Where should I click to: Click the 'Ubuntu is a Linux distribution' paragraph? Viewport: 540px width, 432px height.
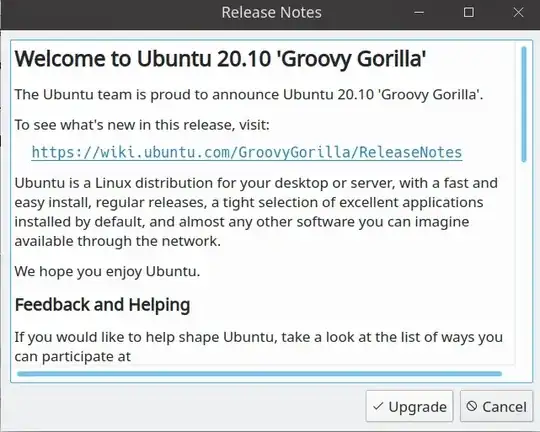256,212
